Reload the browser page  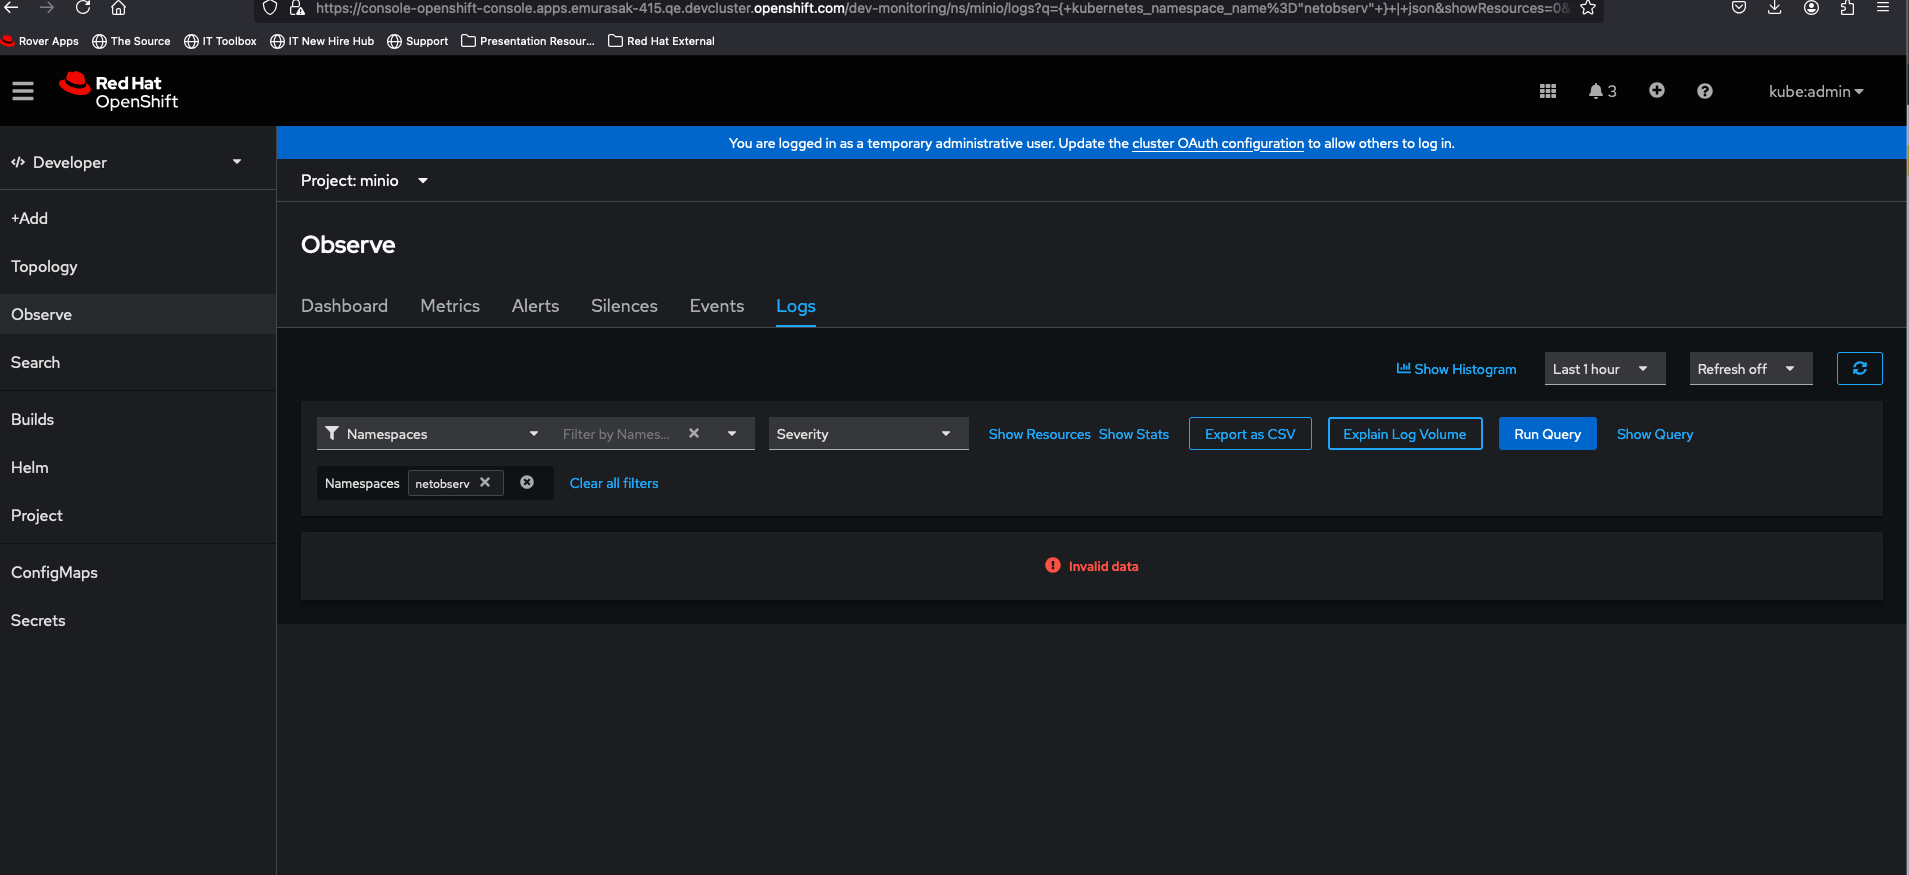click(83, 8)
